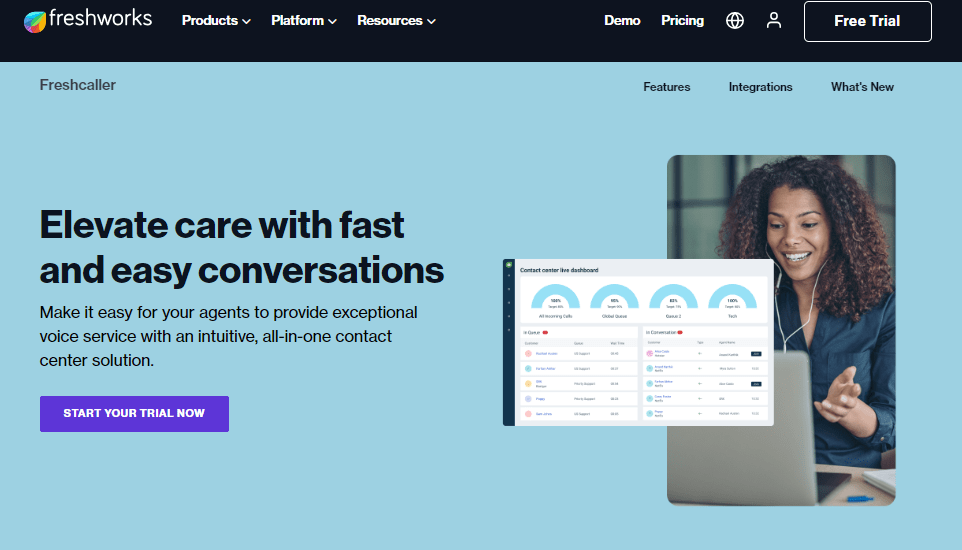The width and height of the screenshot is (962, 550).
Task: Open the user account icon
Action: pos(774,21)
